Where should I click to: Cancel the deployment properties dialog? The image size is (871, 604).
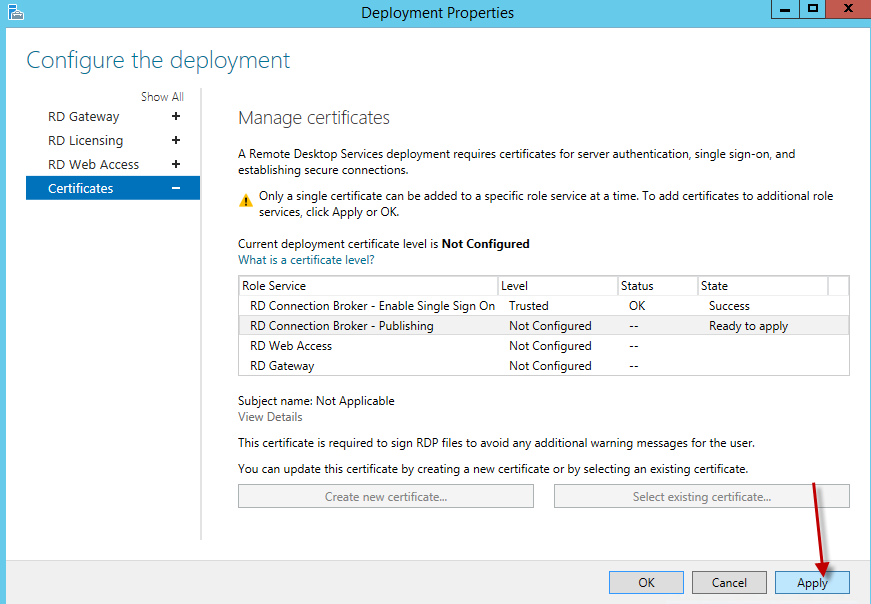[x=729, y=583]
